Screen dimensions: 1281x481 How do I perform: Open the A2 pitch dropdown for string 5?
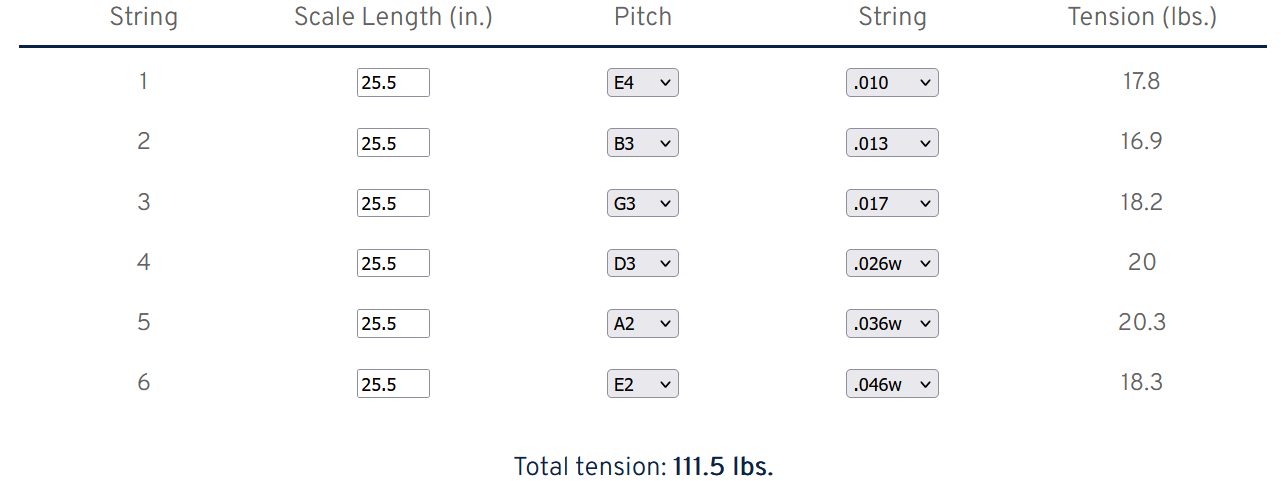(x=643, y=323)
